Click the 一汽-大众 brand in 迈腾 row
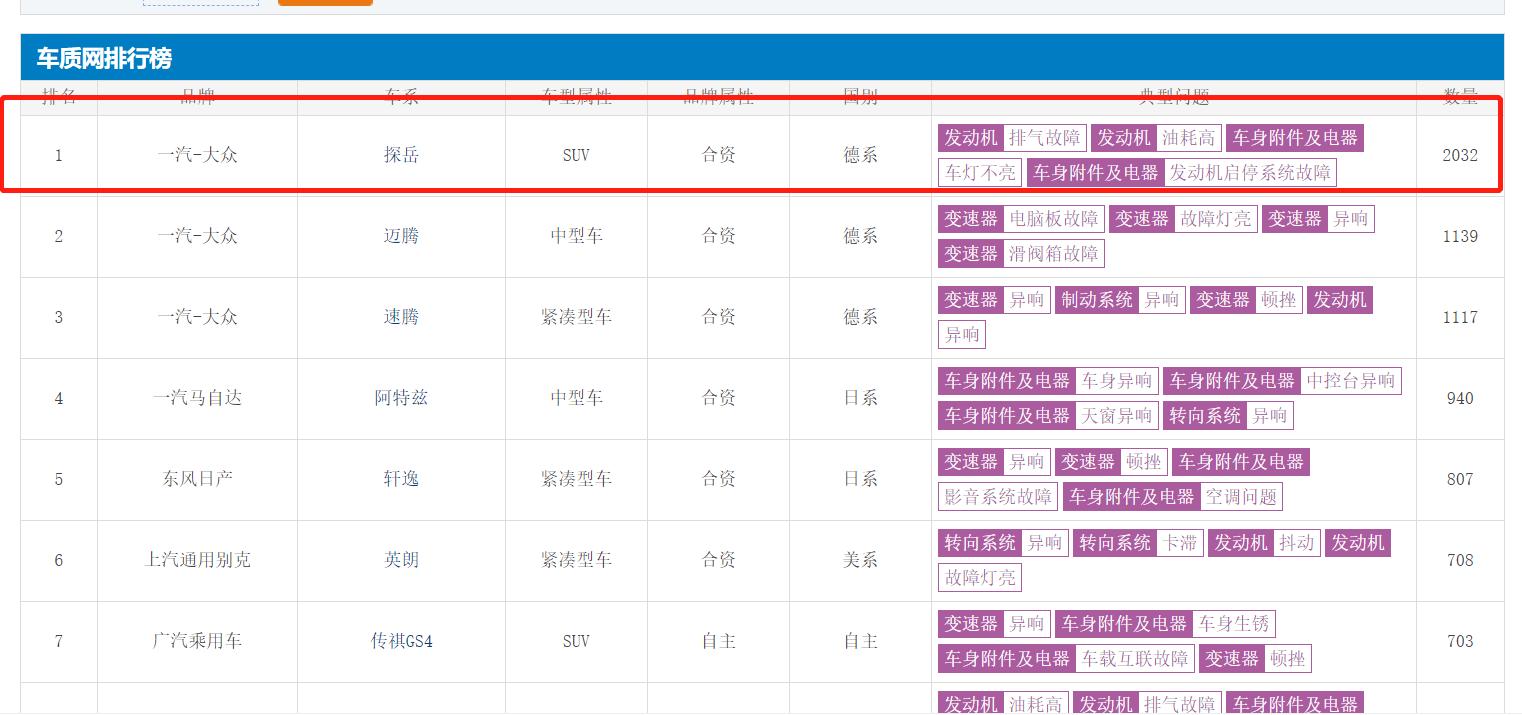This screenshot has width=1522, height=715. 197,236
